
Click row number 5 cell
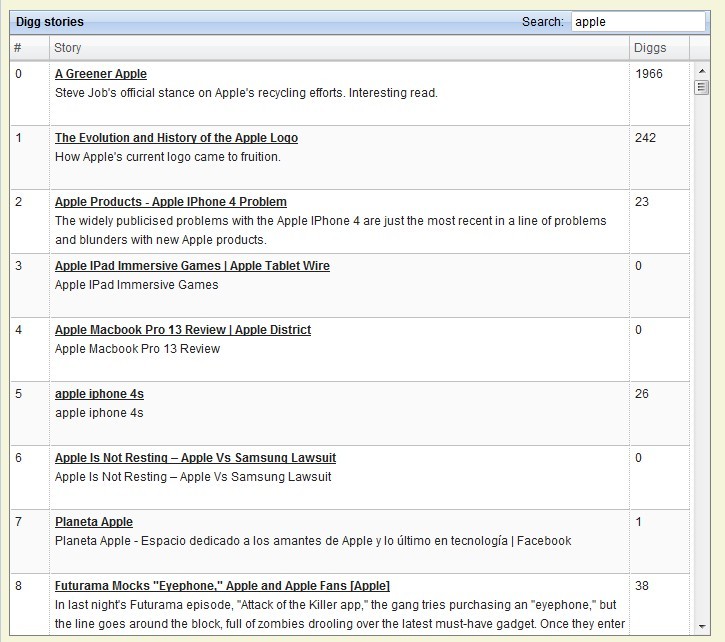(30, 414)
